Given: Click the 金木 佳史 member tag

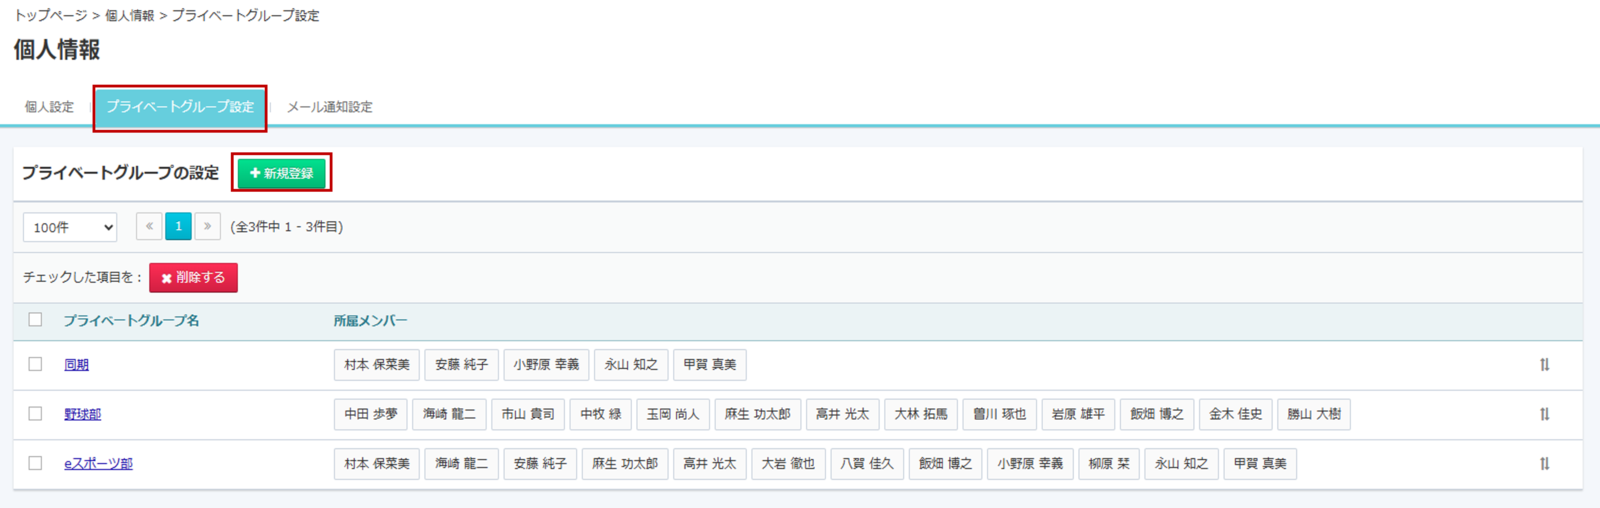Looking at the screenshot, I should tap(1236, 414).
